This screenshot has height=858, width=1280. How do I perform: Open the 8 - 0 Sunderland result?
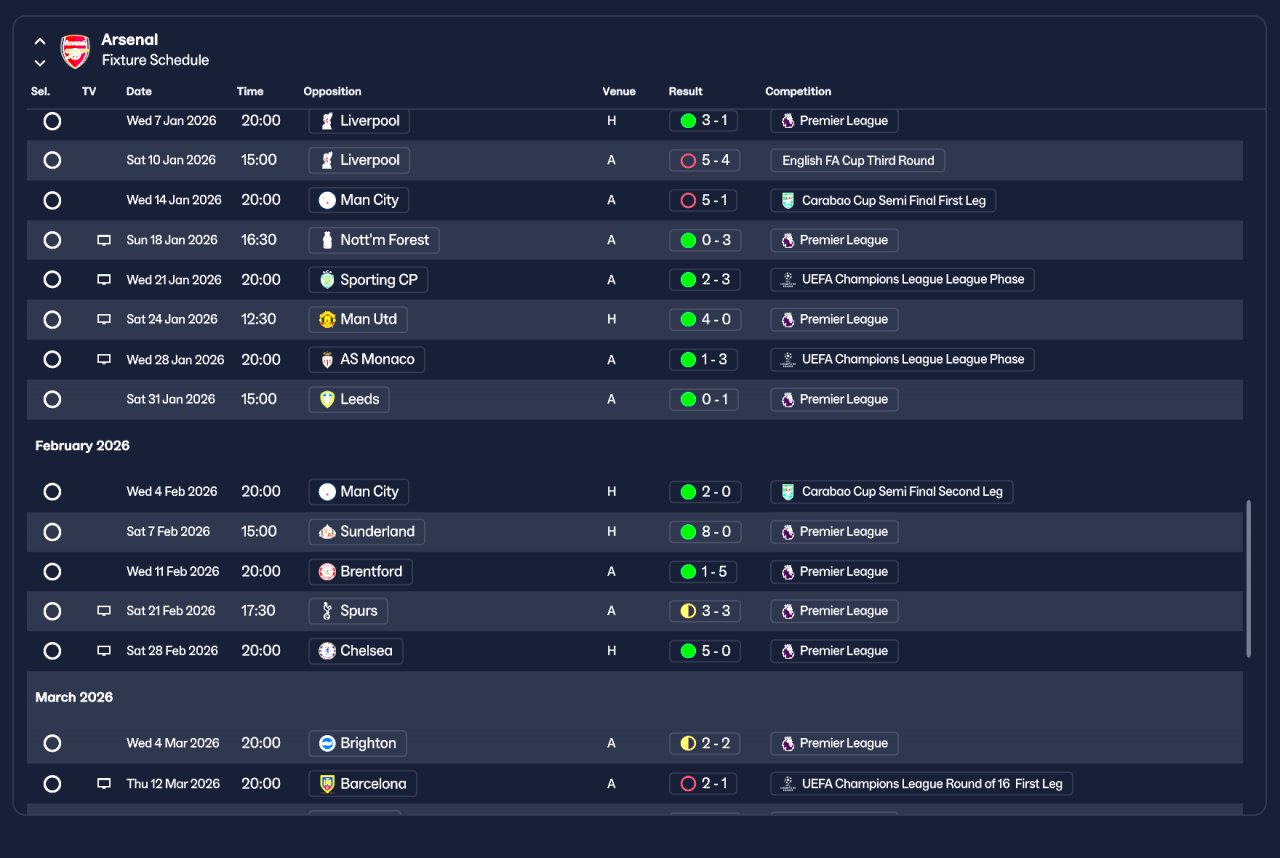[x=704, y=532]
